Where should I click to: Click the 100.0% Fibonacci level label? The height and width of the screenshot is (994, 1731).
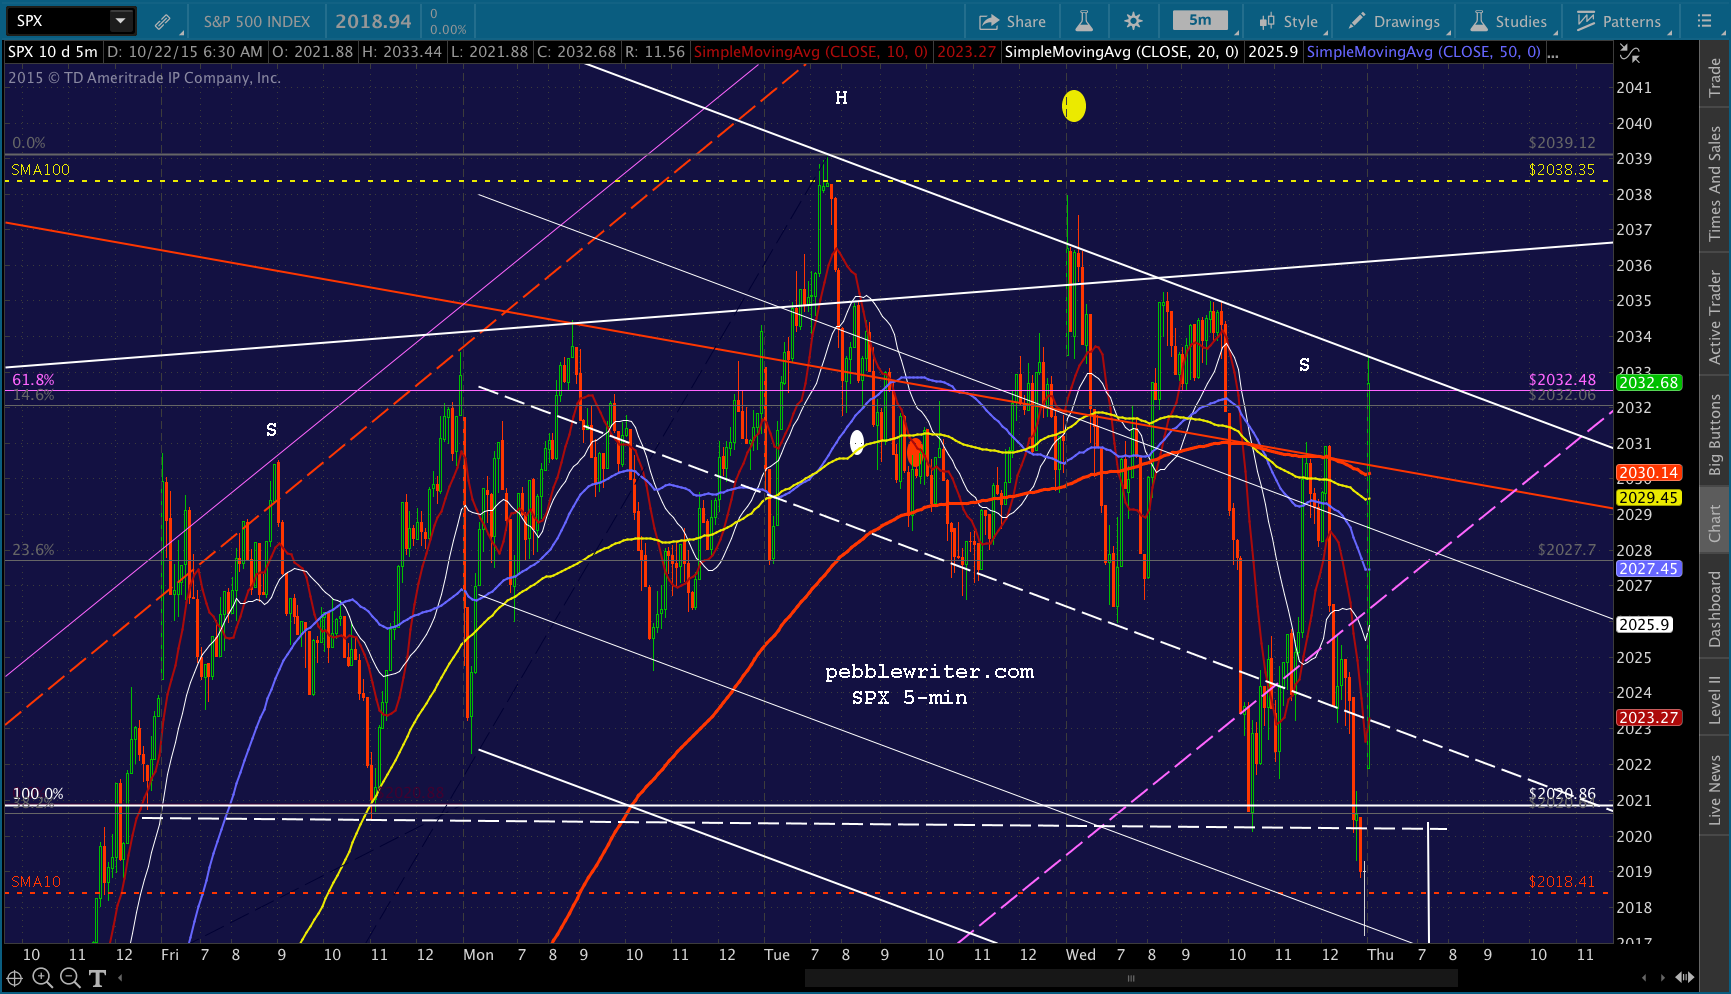click(x=38, y=794)
